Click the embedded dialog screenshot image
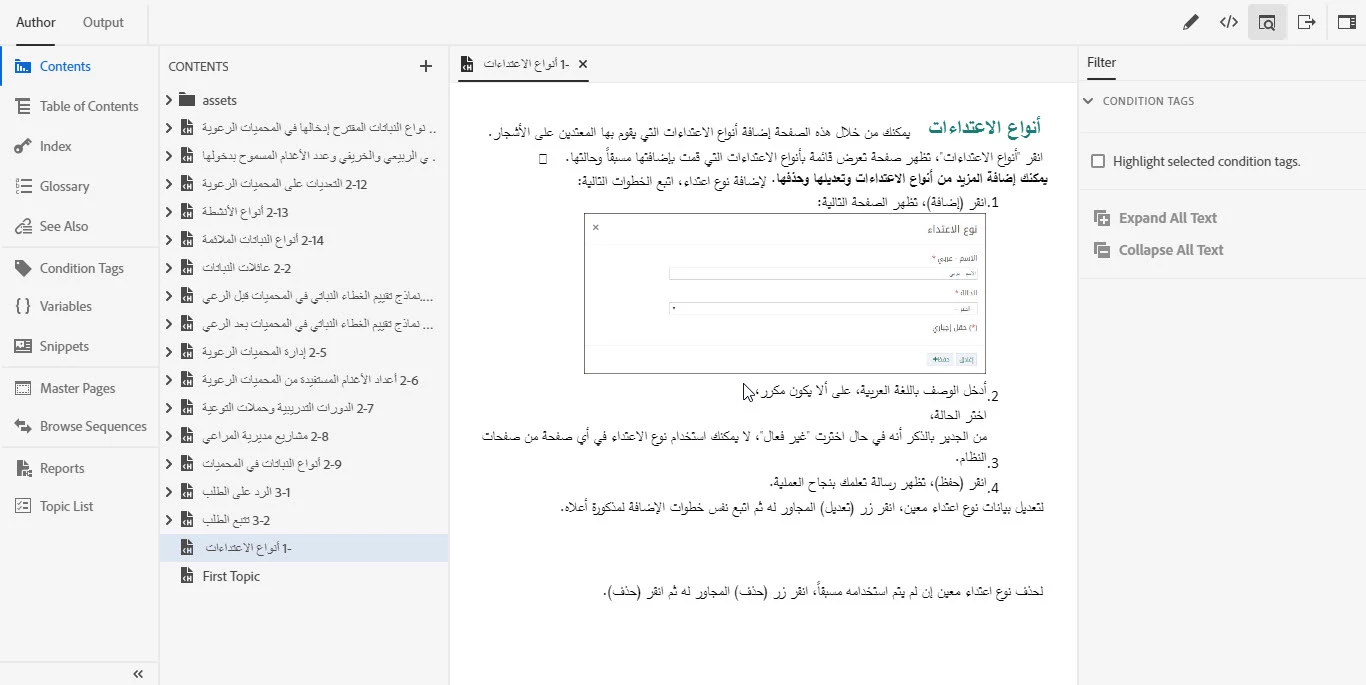Screen dimensions: 1366x685 [x=785, y=293]
